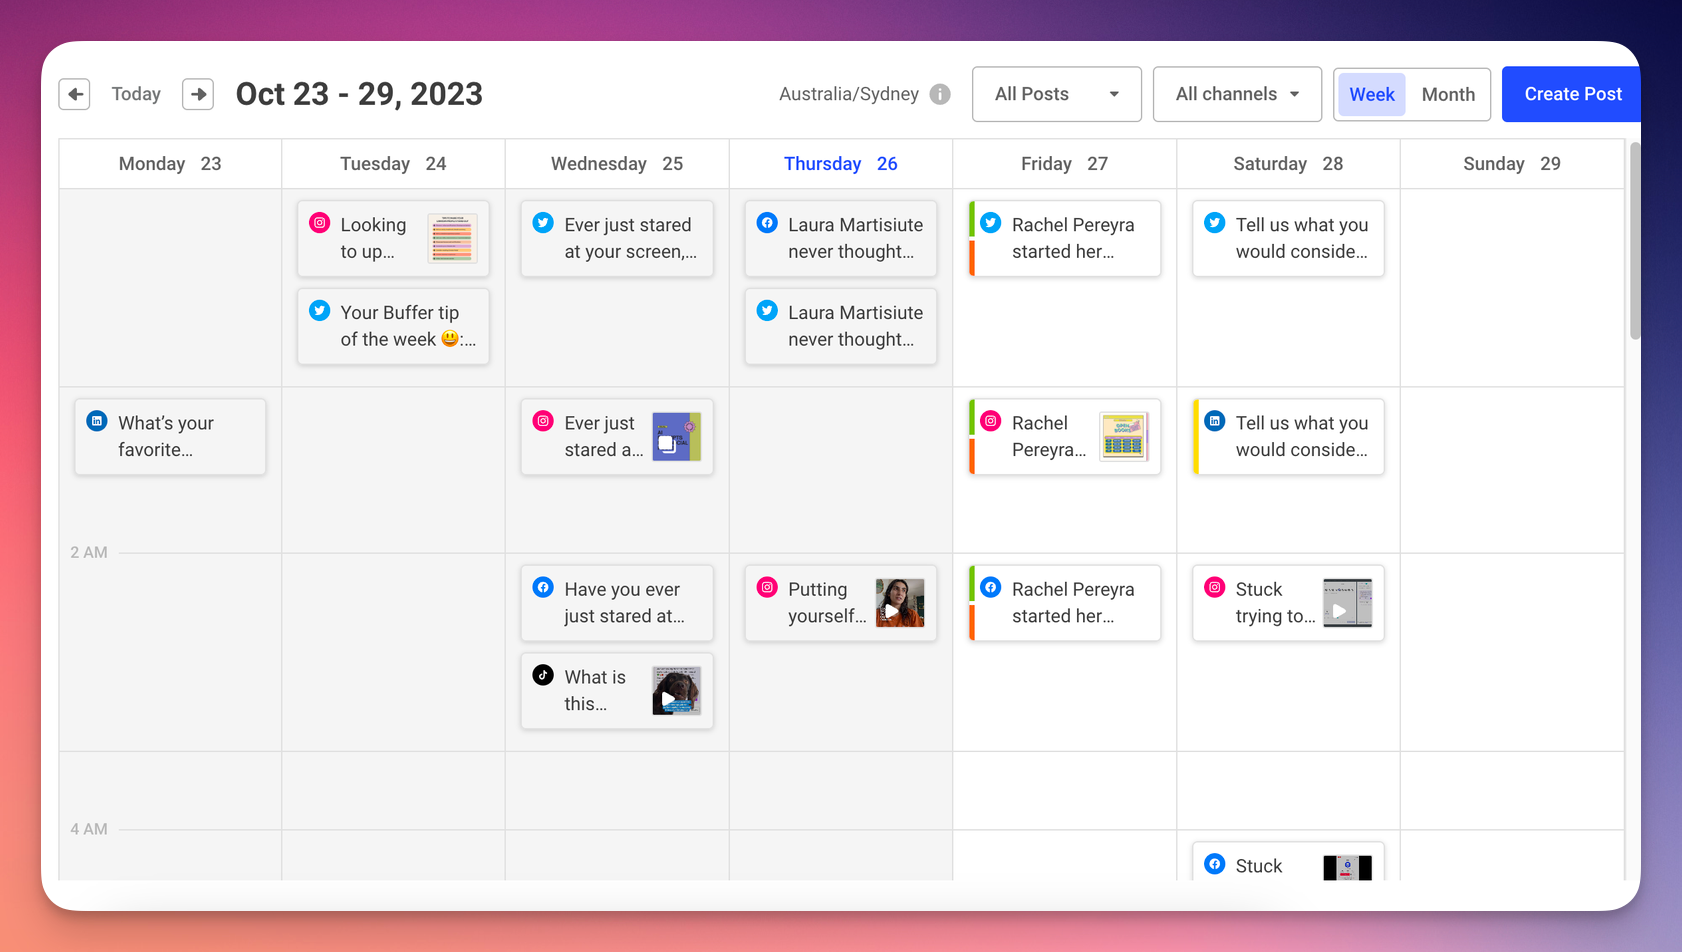
Task: Select the TikTok icon on the "What is this" post
Action: tap(543, 674)
